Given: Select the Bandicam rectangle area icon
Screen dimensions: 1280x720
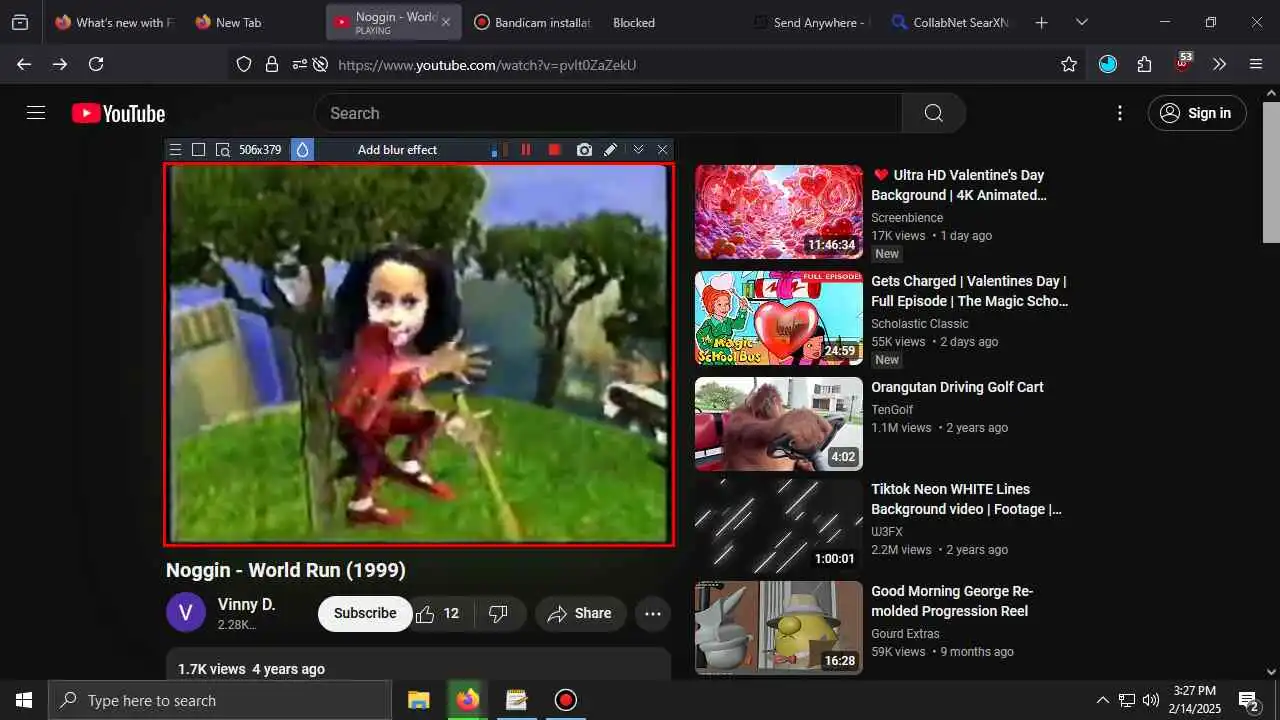Looking at the screenshot, I should coord(198,150).
